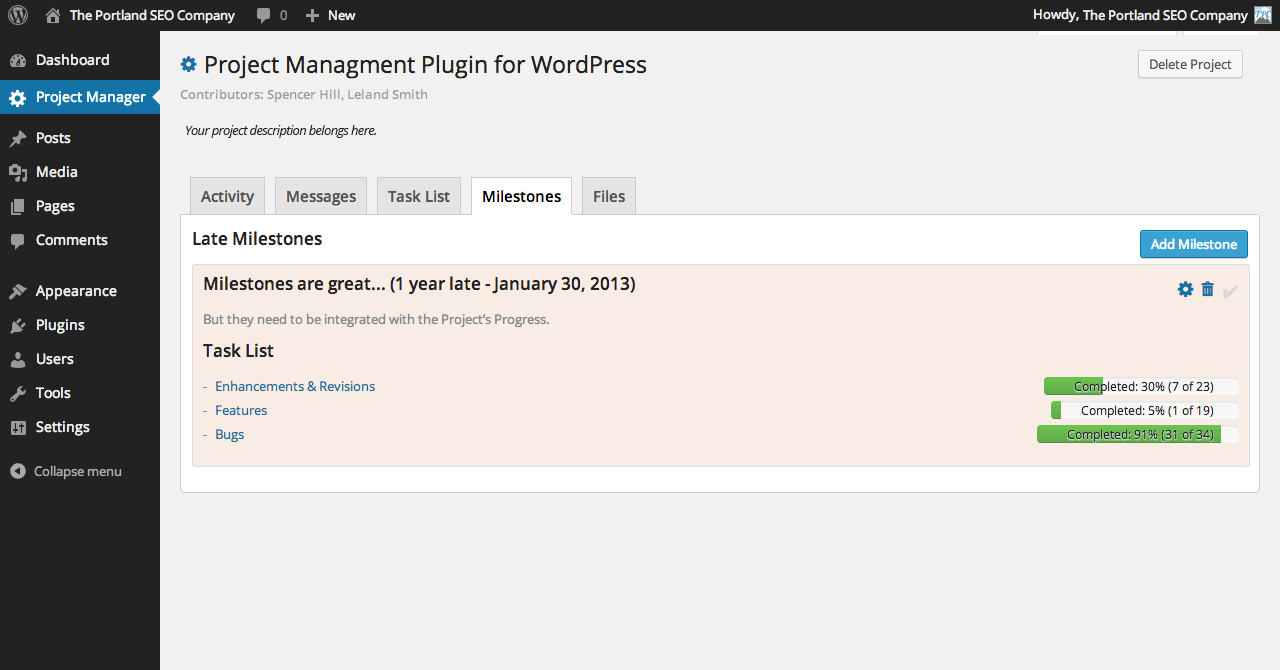This screenshot has height=670, width=1280.
Task: Click the WordPress logo icon
Action: 18,15
